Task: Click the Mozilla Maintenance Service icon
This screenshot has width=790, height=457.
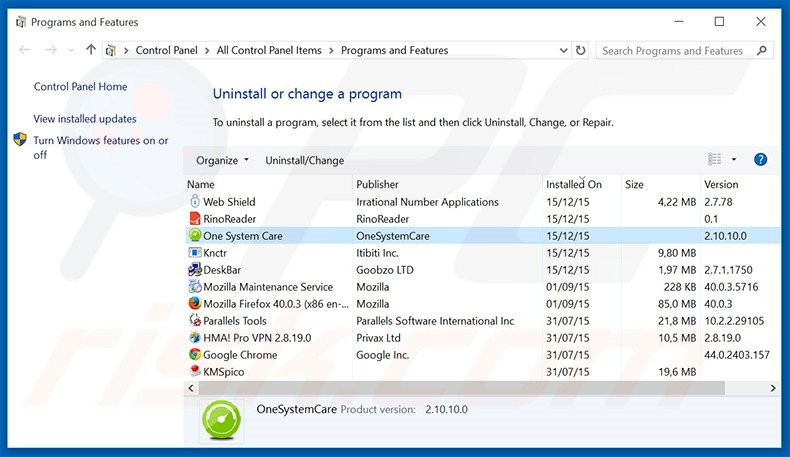Action: 195,287
